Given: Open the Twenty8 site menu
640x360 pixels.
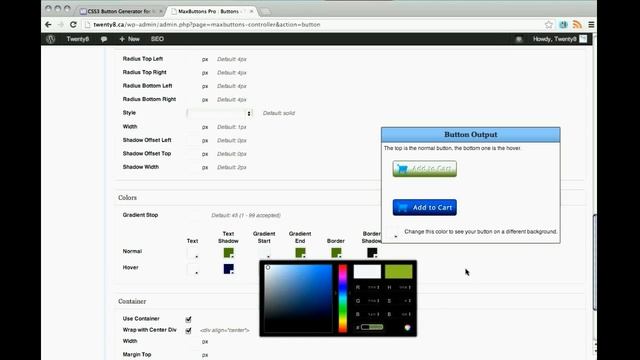Looking at the screenshot, I should [78, 39].
